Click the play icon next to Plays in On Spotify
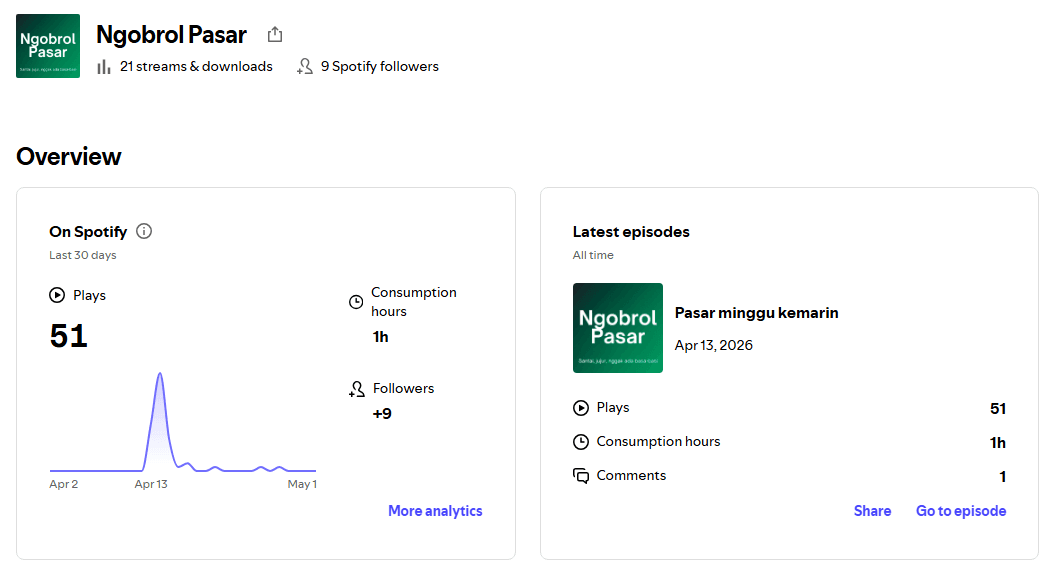The width and height of the screenshot is (1049, 569). 57,295
